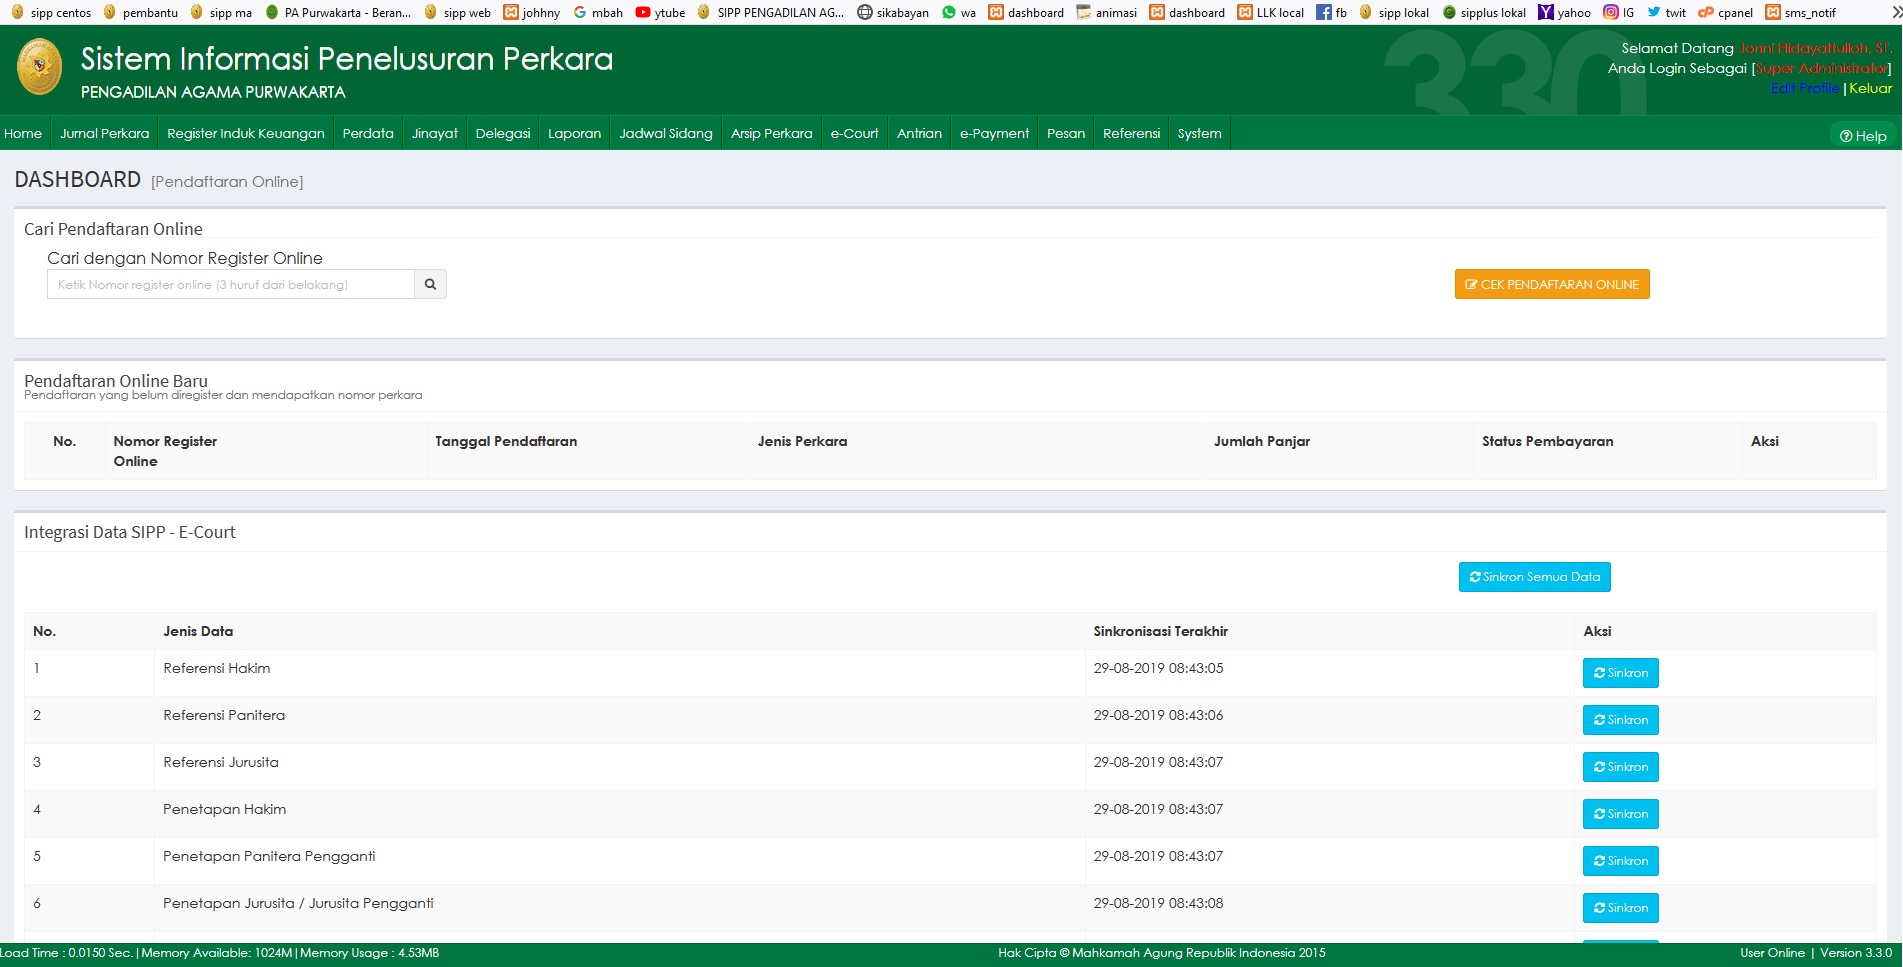Open the Pesan menu
The width and height of the screenshot is (1903, 967).
(x=1066, y=133)
